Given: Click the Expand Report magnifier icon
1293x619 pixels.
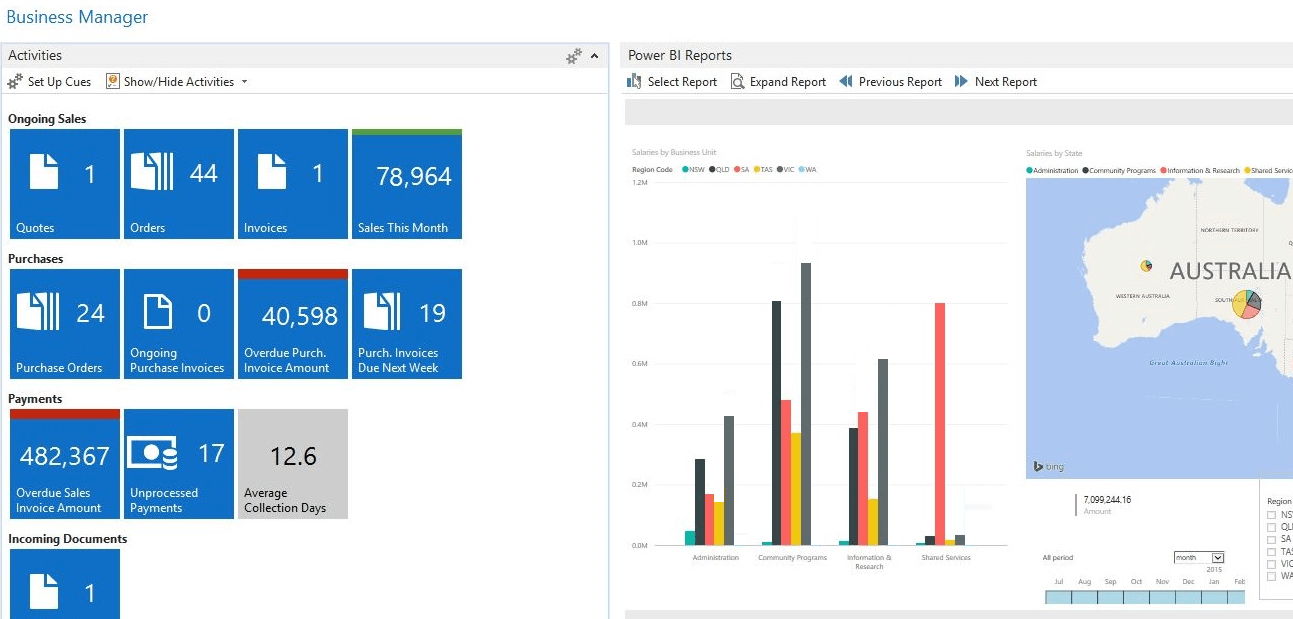Looking at the screenshot, I should (737, 82).
